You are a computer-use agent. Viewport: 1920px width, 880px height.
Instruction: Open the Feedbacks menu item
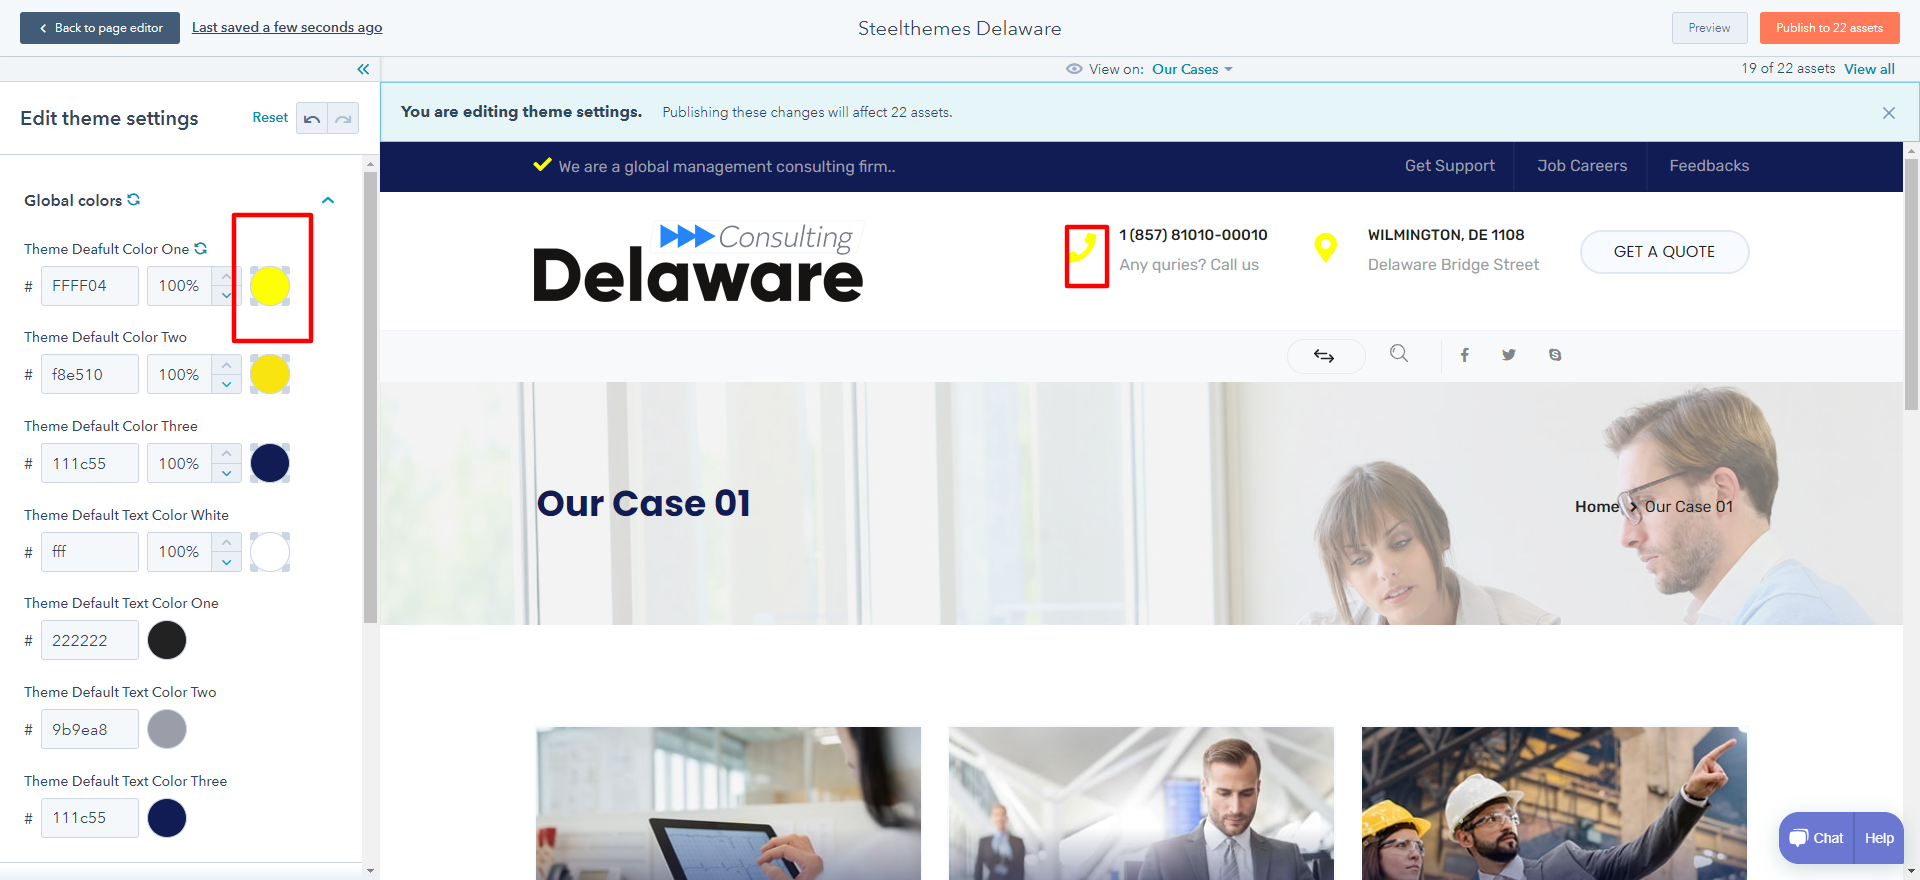pos(1709,166)
